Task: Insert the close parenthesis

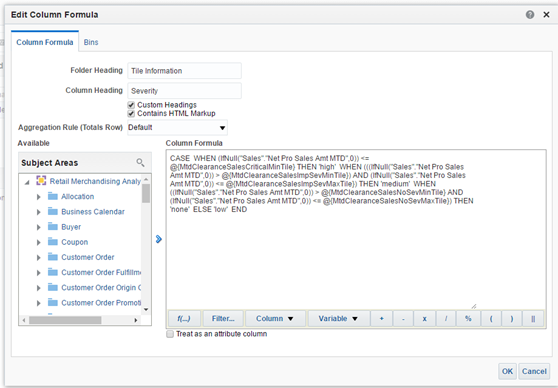Action: click(x=512, y=319)
